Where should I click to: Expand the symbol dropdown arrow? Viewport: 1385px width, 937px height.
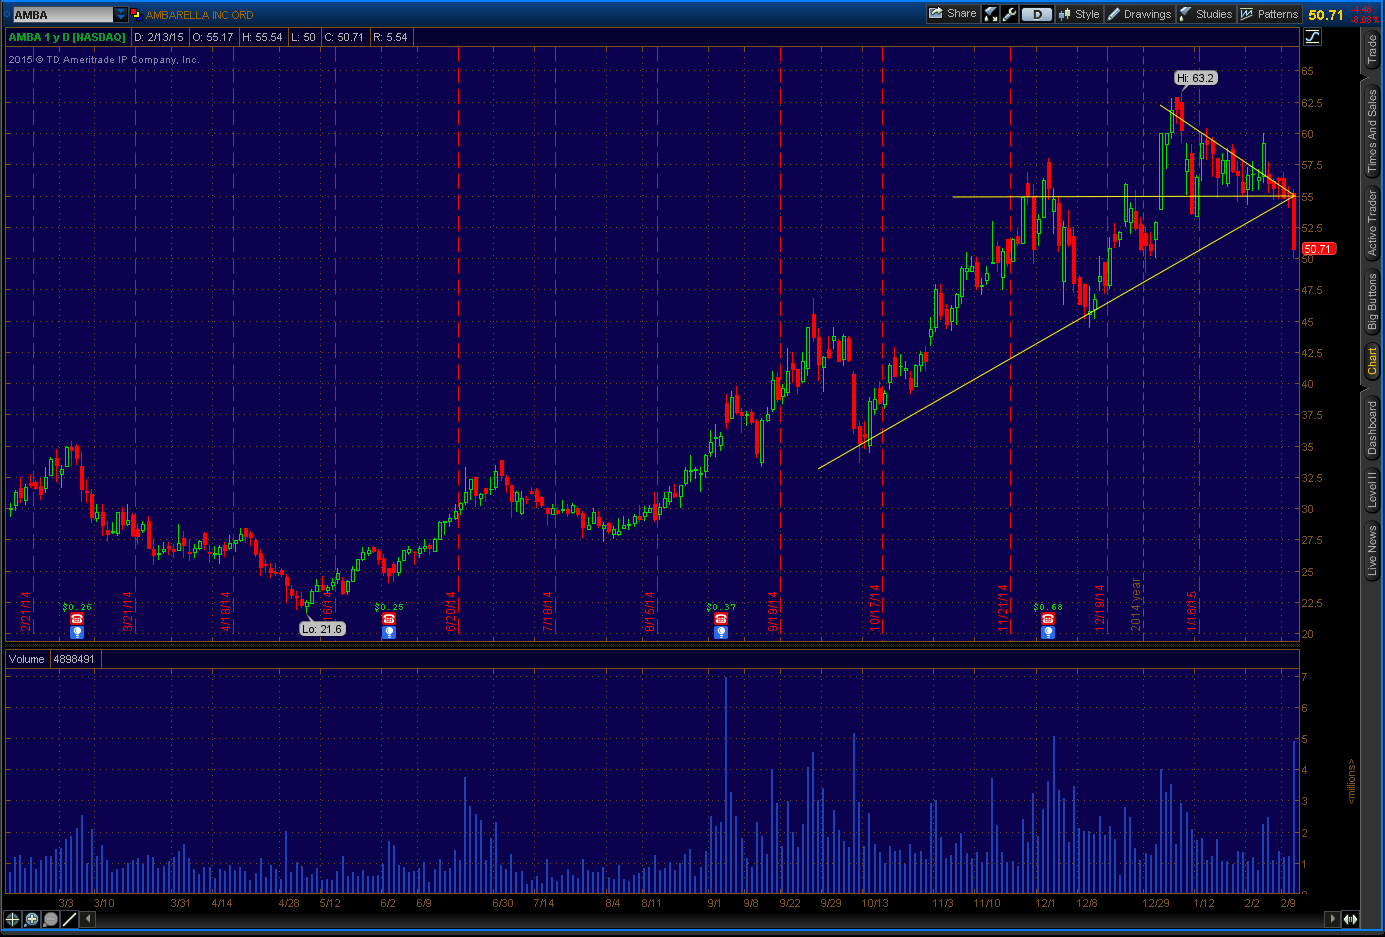pos(121,15)
